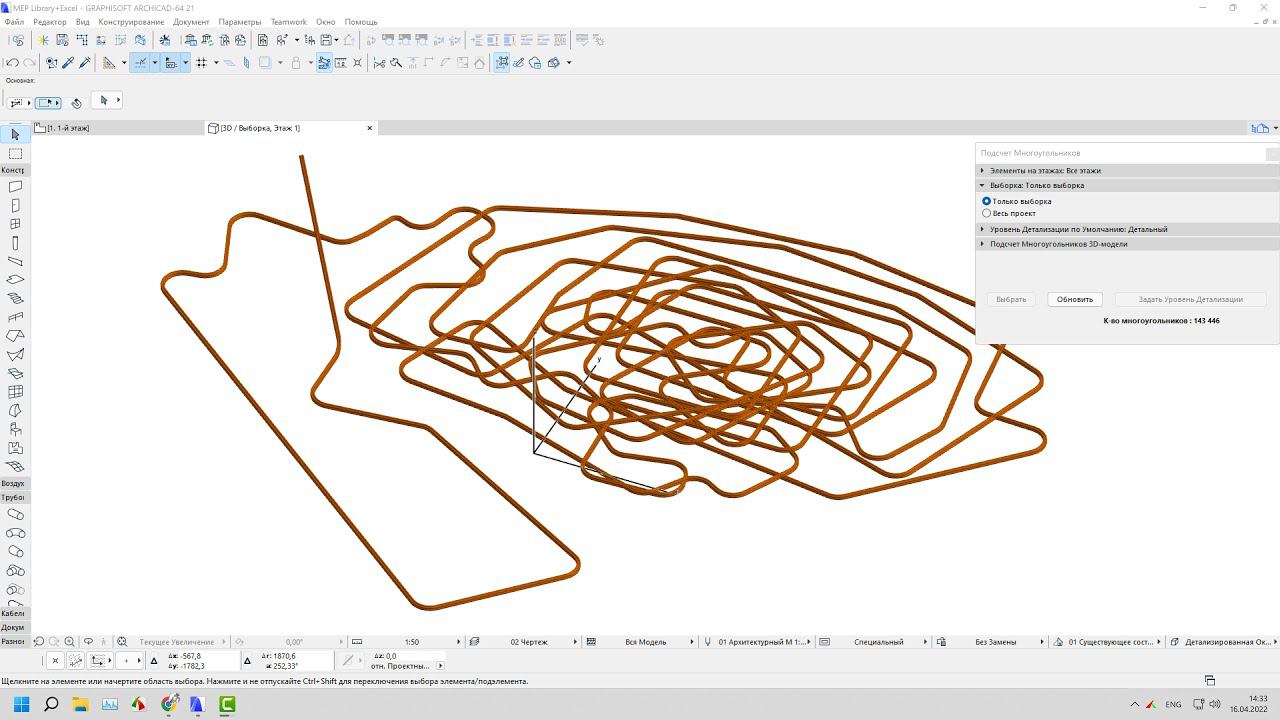This screenshot has width=1280, height=720.
Task: Close the '3D / Выборка, Этаж 1' tab
Action: [x=370, y=128]
